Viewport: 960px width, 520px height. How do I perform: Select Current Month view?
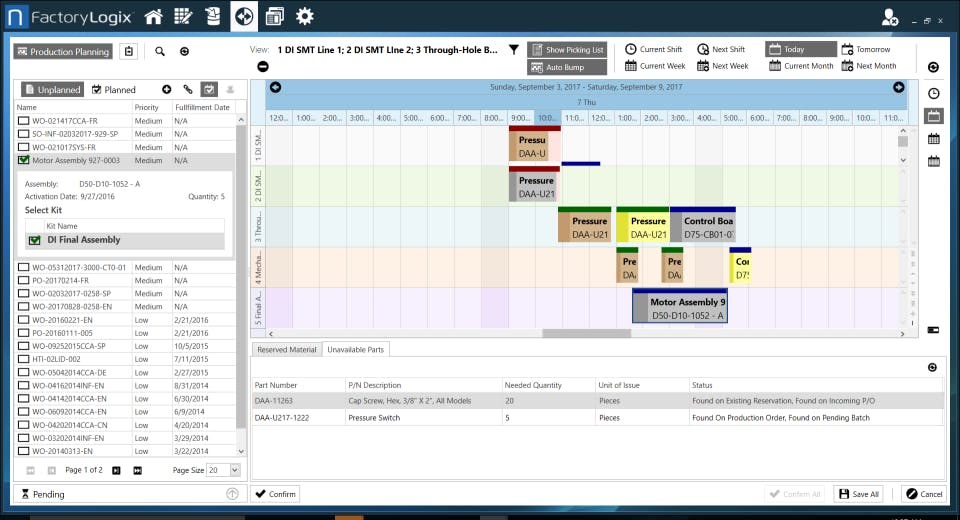pos(801,66)
